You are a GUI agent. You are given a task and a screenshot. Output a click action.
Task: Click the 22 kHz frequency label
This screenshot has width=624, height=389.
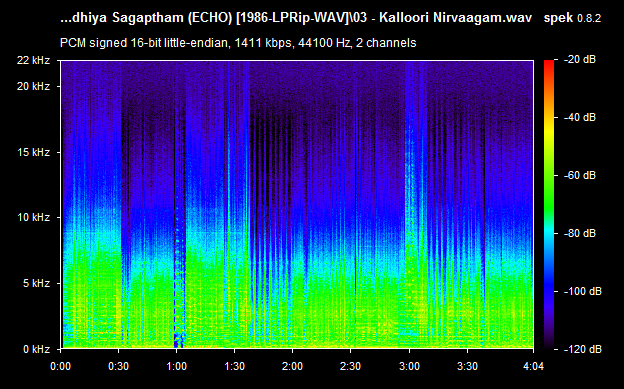[x=33, y=61]
